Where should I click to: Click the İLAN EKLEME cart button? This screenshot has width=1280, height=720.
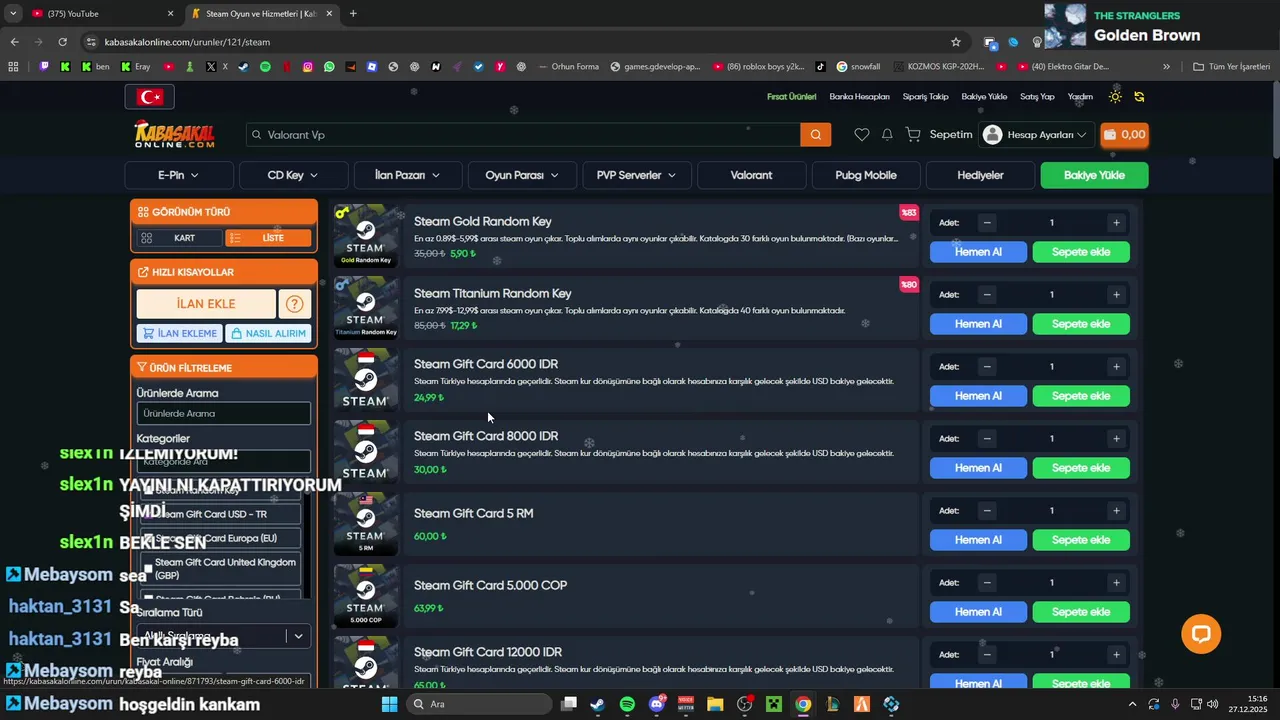tap(179, 334)
